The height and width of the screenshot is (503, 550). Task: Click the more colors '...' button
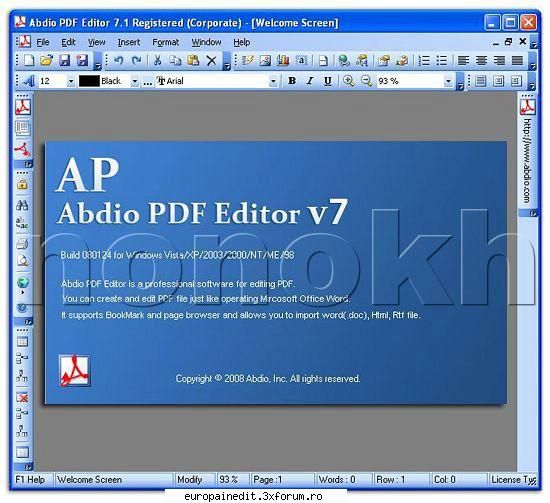click(x=148, y=82)
